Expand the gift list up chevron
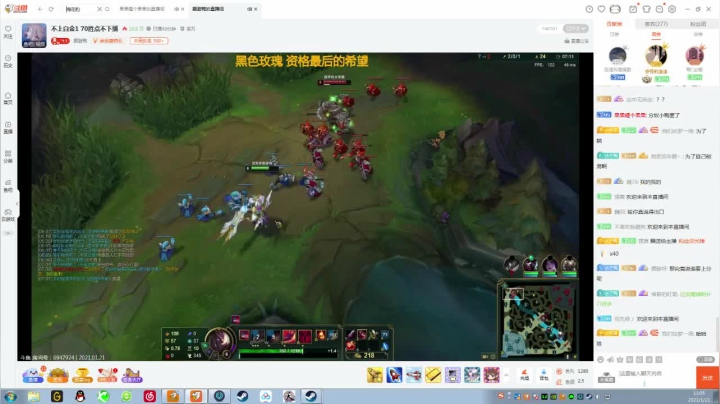720x404 pixels. 506,376
